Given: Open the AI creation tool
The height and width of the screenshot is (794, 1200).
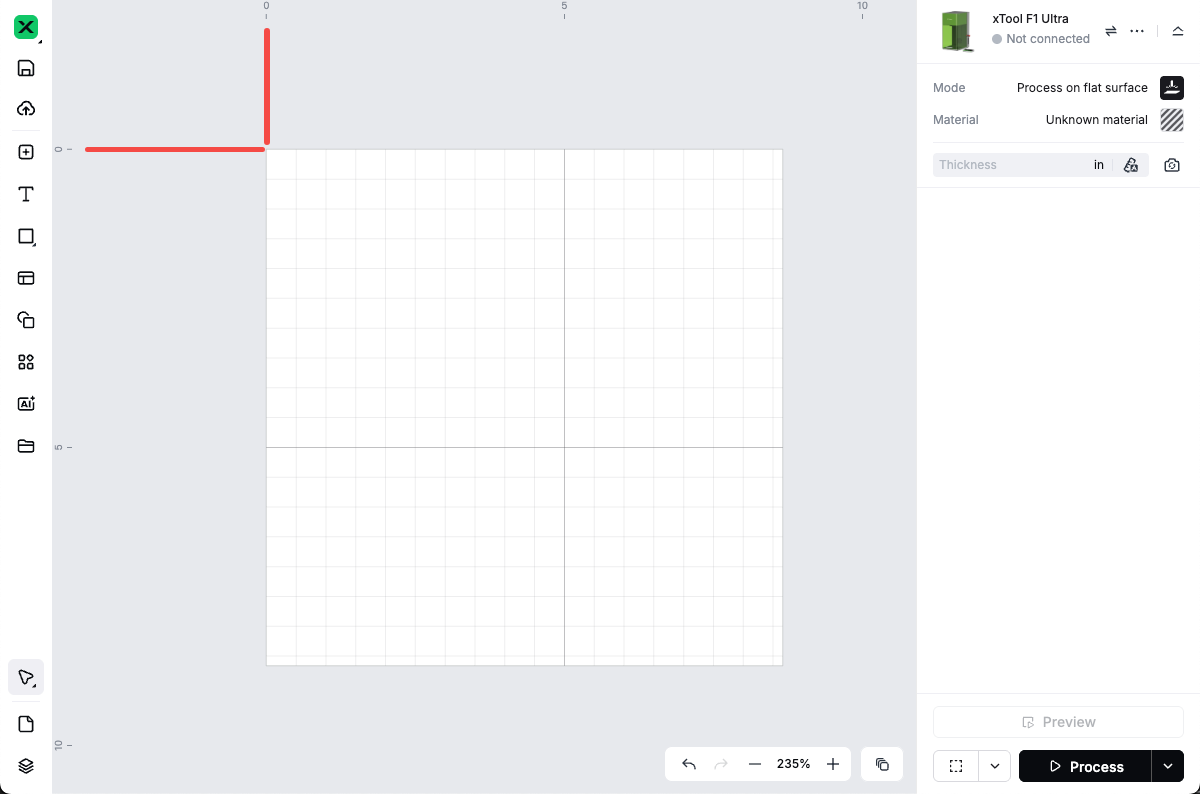Looking at the screenshot, I should tap(26, 404).
